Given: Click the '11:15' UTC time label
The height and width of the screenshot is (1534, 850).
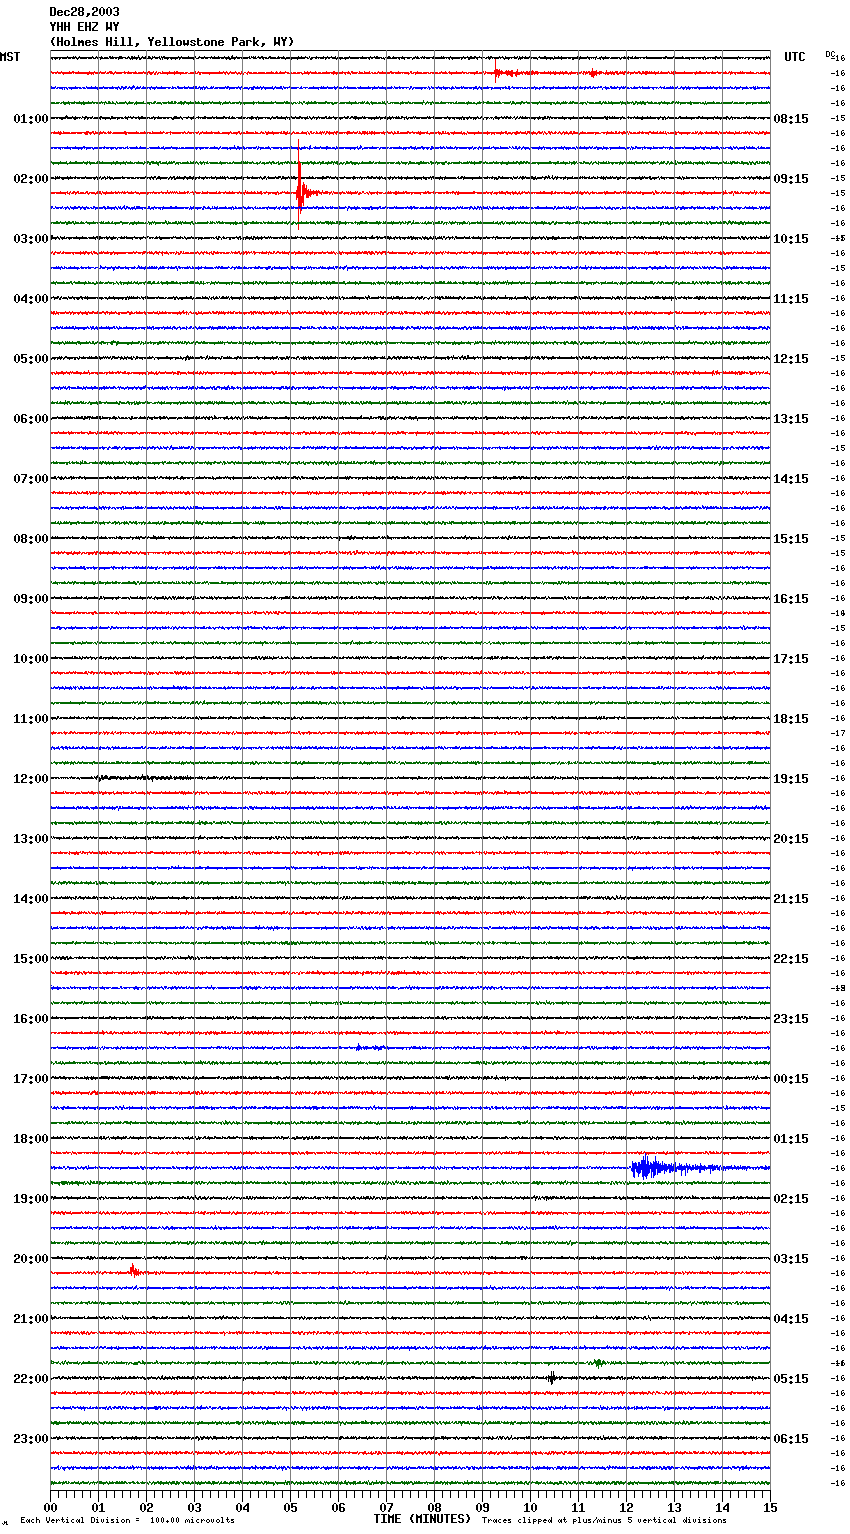Looking at the screenshot, I should 791,299.
